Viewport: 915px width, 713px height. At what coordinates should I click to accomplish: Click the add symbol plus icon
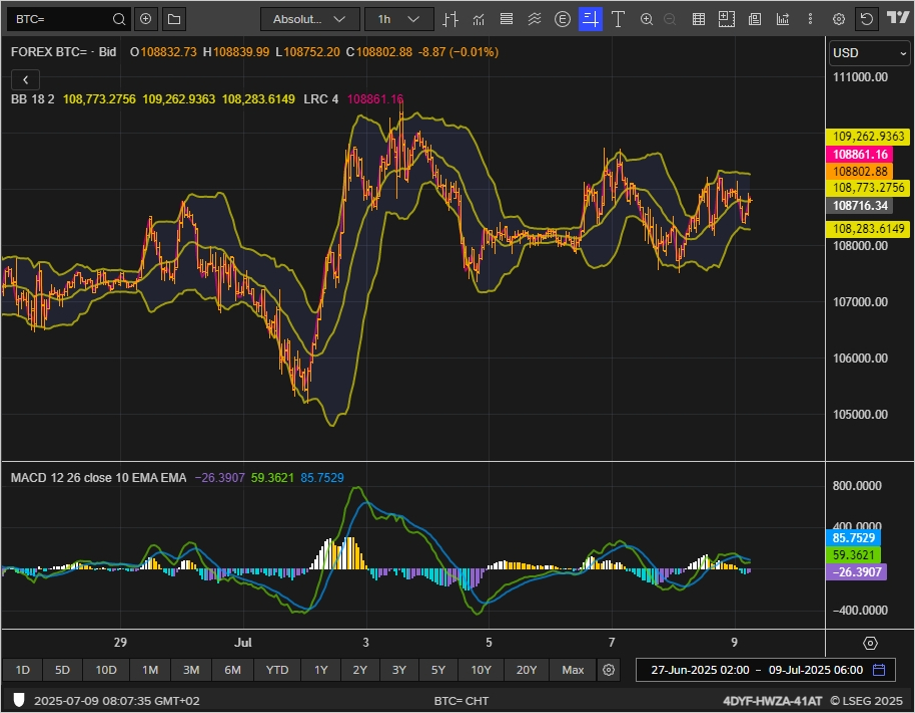145,19
